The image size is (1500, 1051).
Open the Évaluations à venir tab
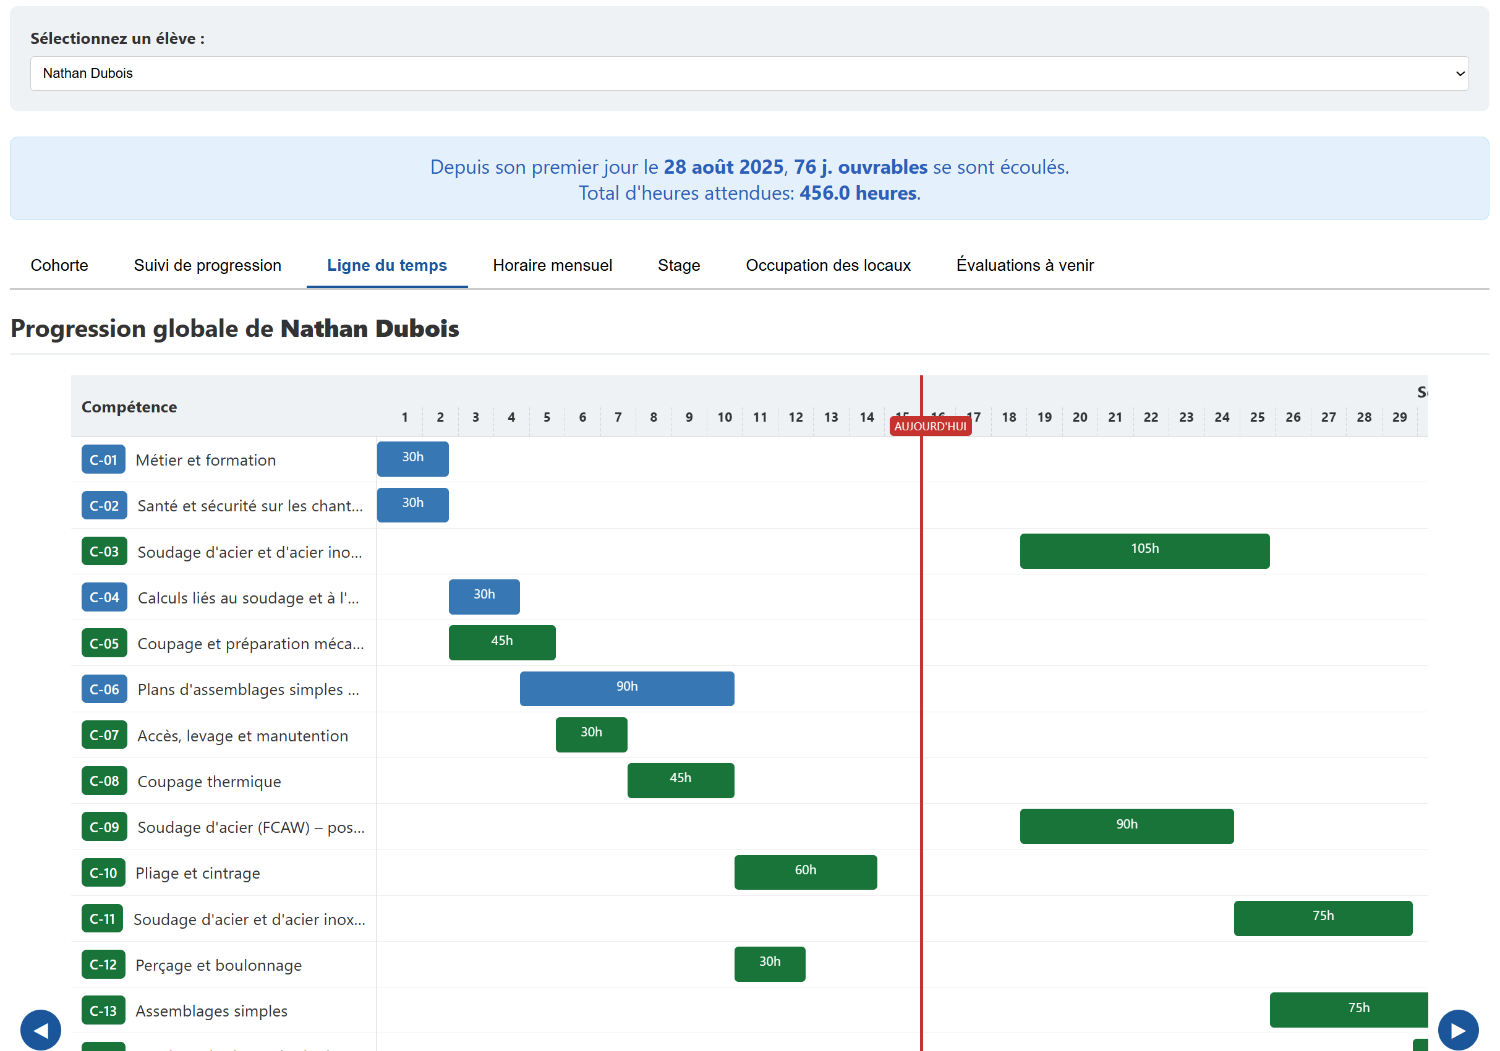1025,265
